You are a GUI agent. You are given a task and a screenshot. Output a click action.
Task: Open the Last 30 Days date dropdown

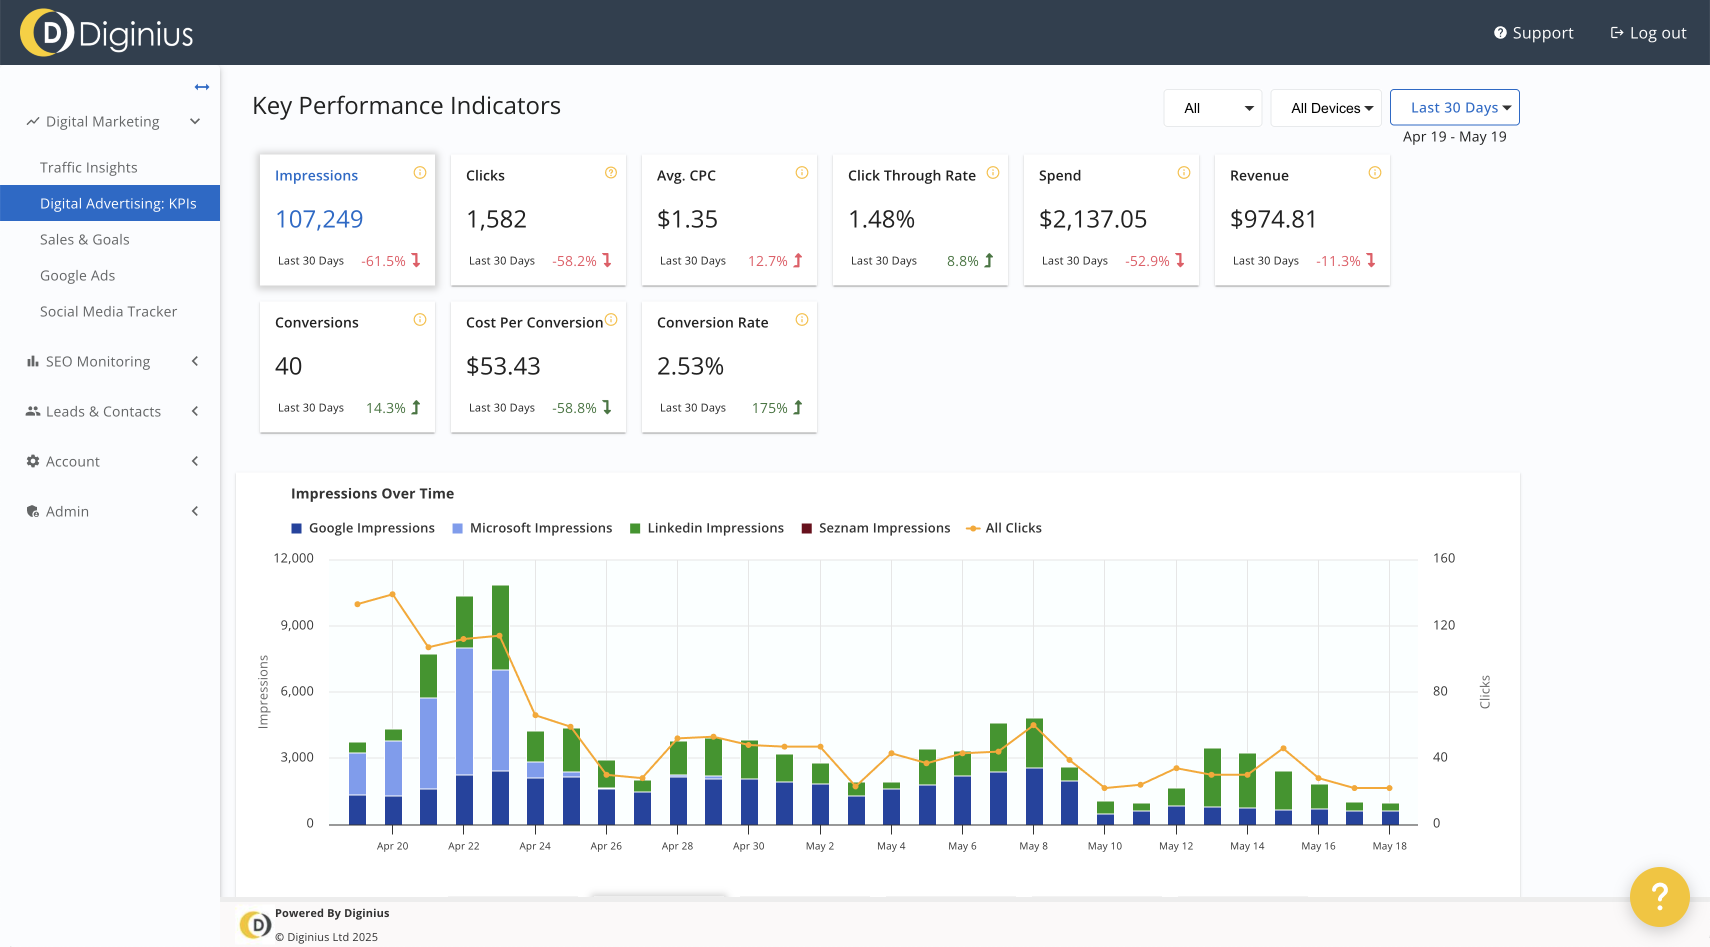point(1454,108)
